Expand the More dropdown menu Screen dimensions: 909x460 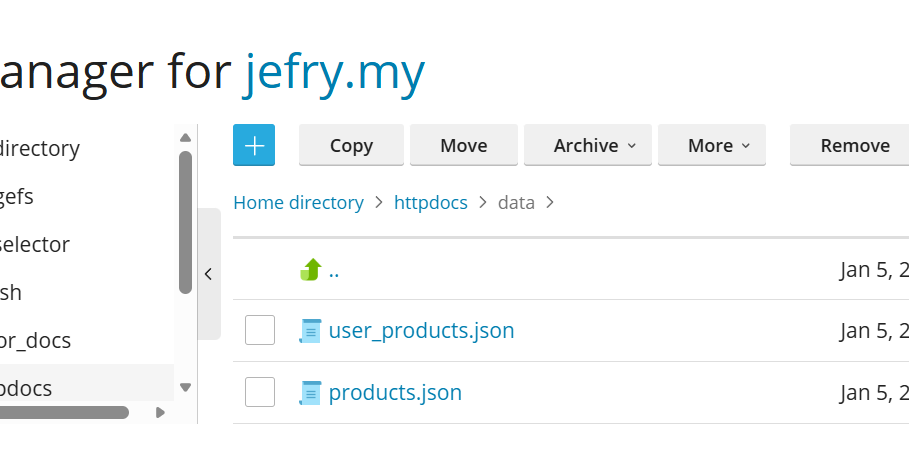tap(711, 145)
